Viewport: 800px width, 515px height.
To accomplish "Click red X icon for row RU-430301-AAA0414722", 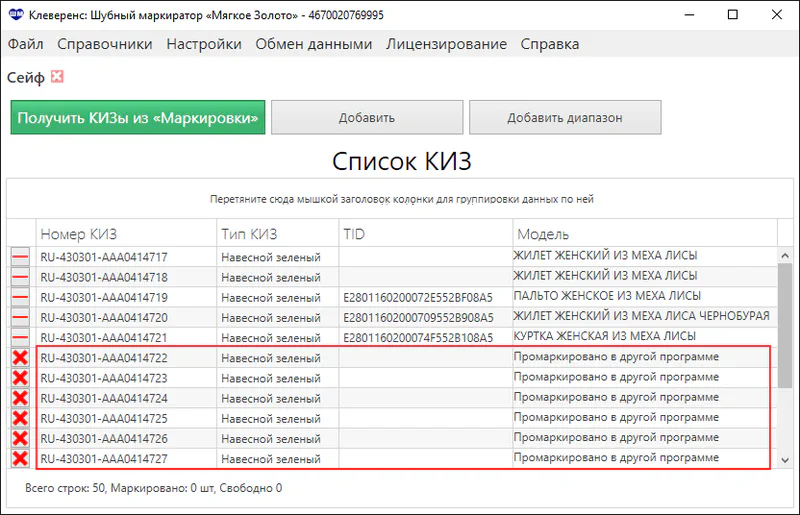I will click(20, 358).
